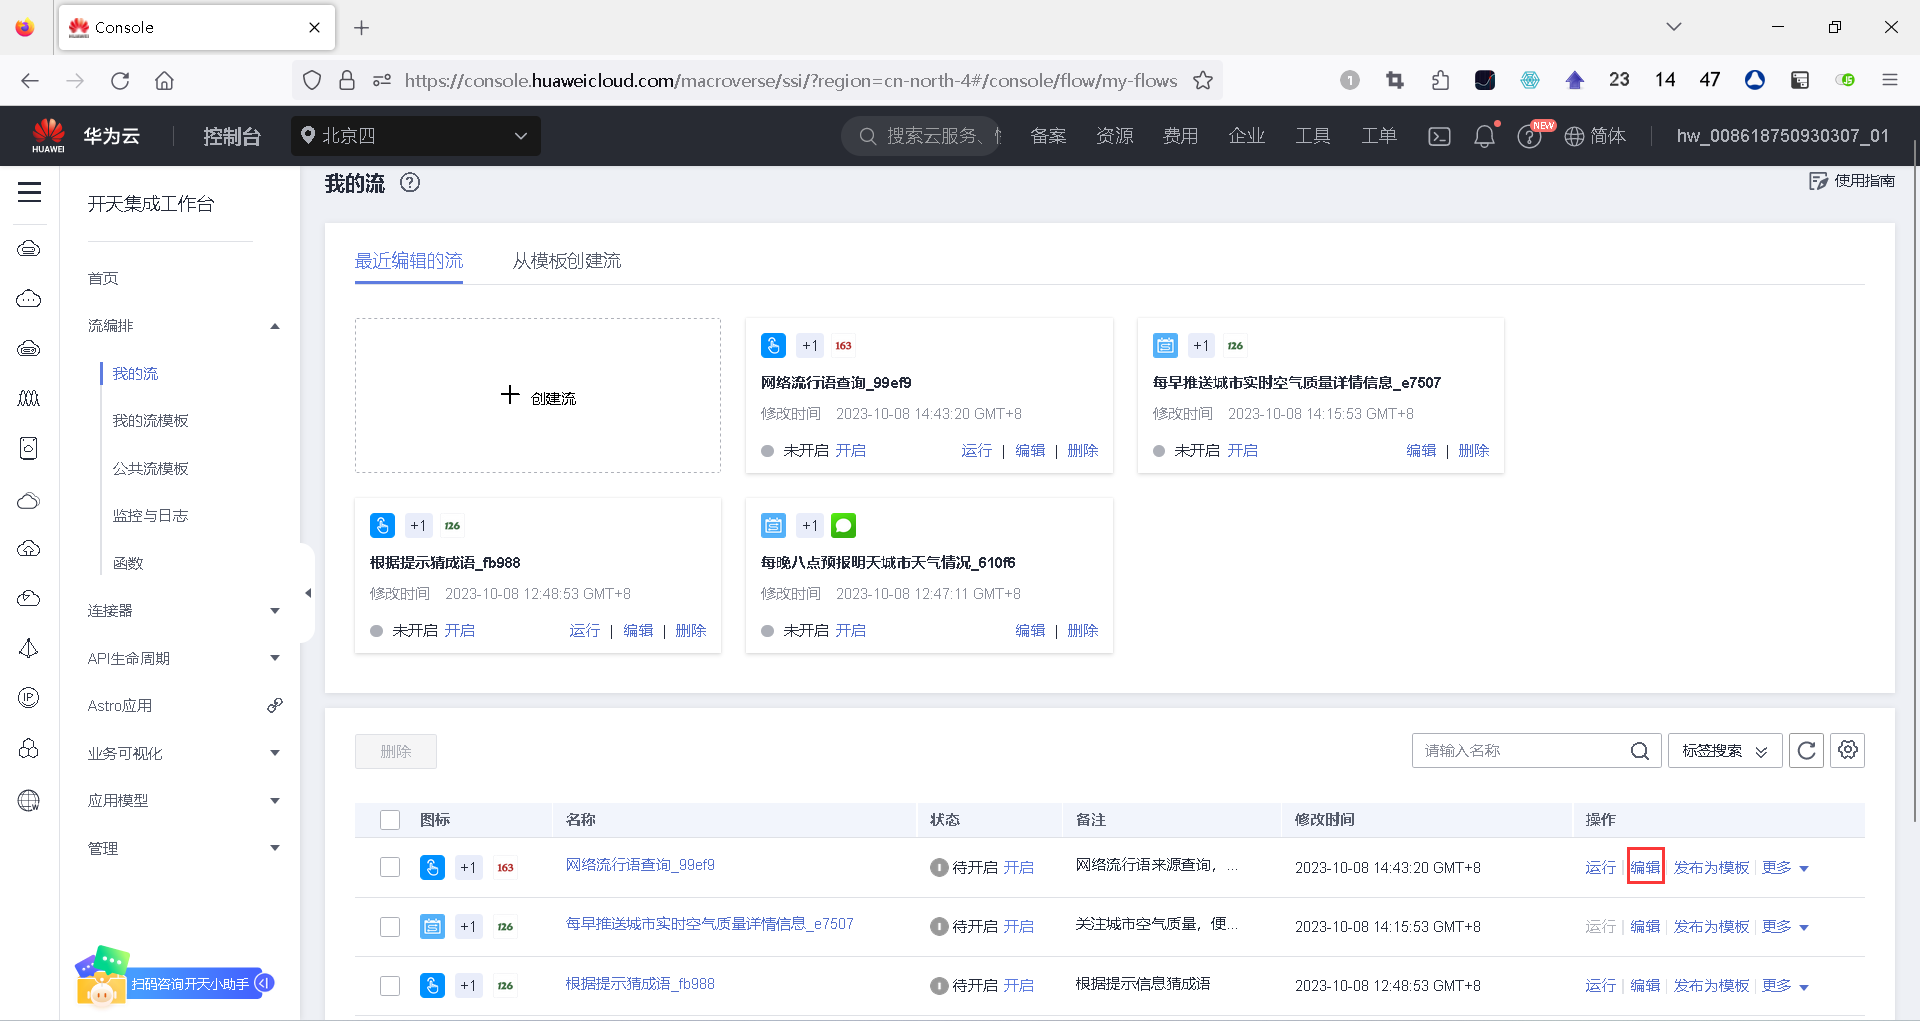
Task: Open 监控与日志 in sidebar menu
Action: 150,516
